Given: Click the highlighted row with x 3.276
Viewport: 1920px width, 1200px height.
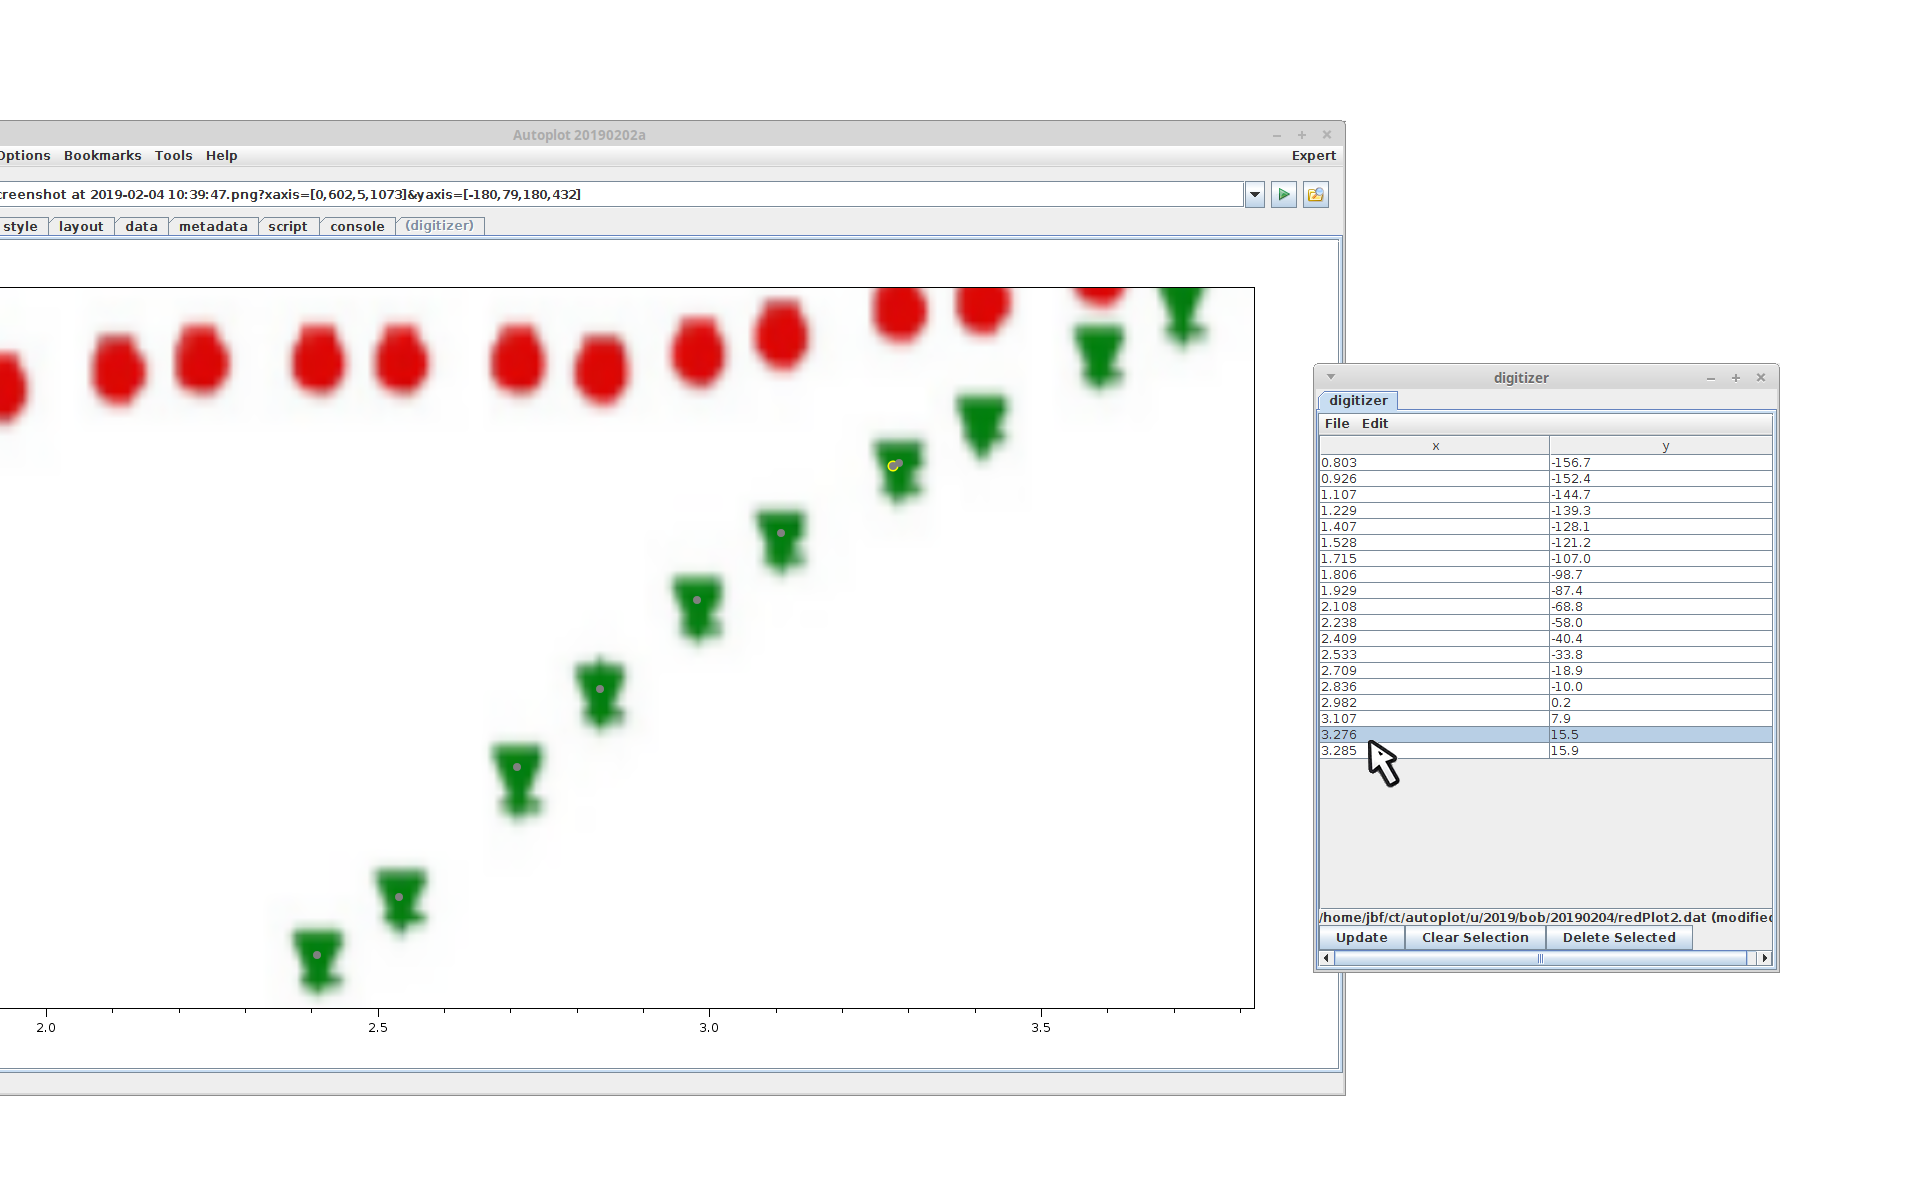Looking at the screenshot, I should 1546,735.
